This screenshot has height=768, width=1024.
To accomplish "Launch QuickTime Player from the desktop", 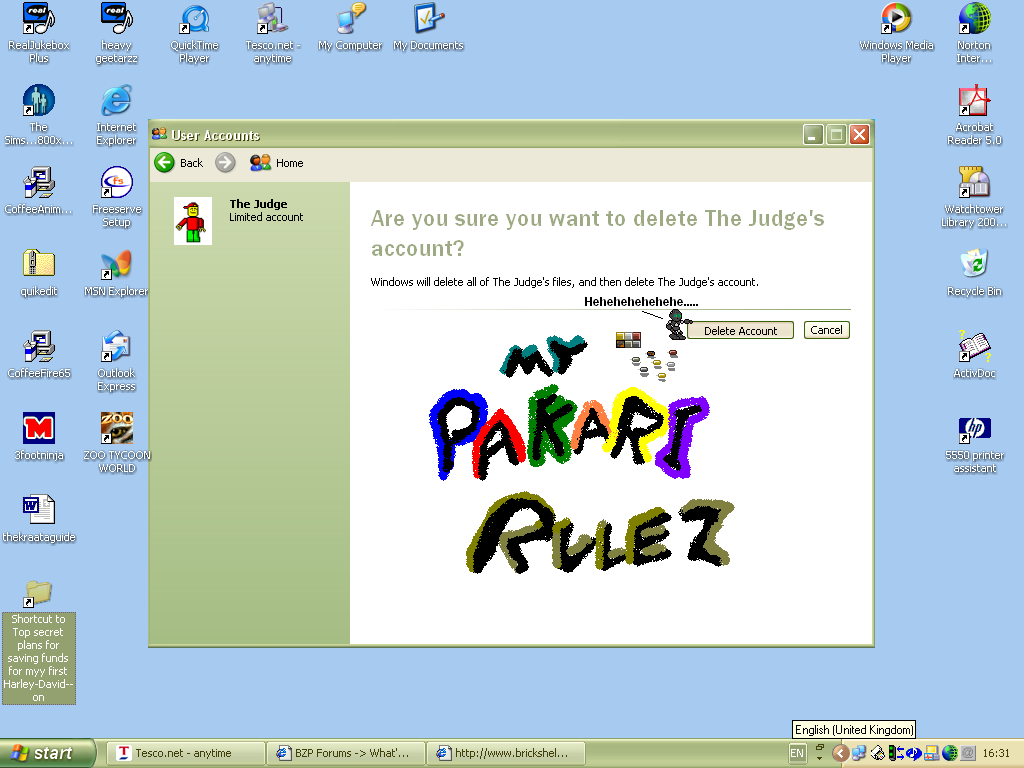I will (x=193, y=22).
